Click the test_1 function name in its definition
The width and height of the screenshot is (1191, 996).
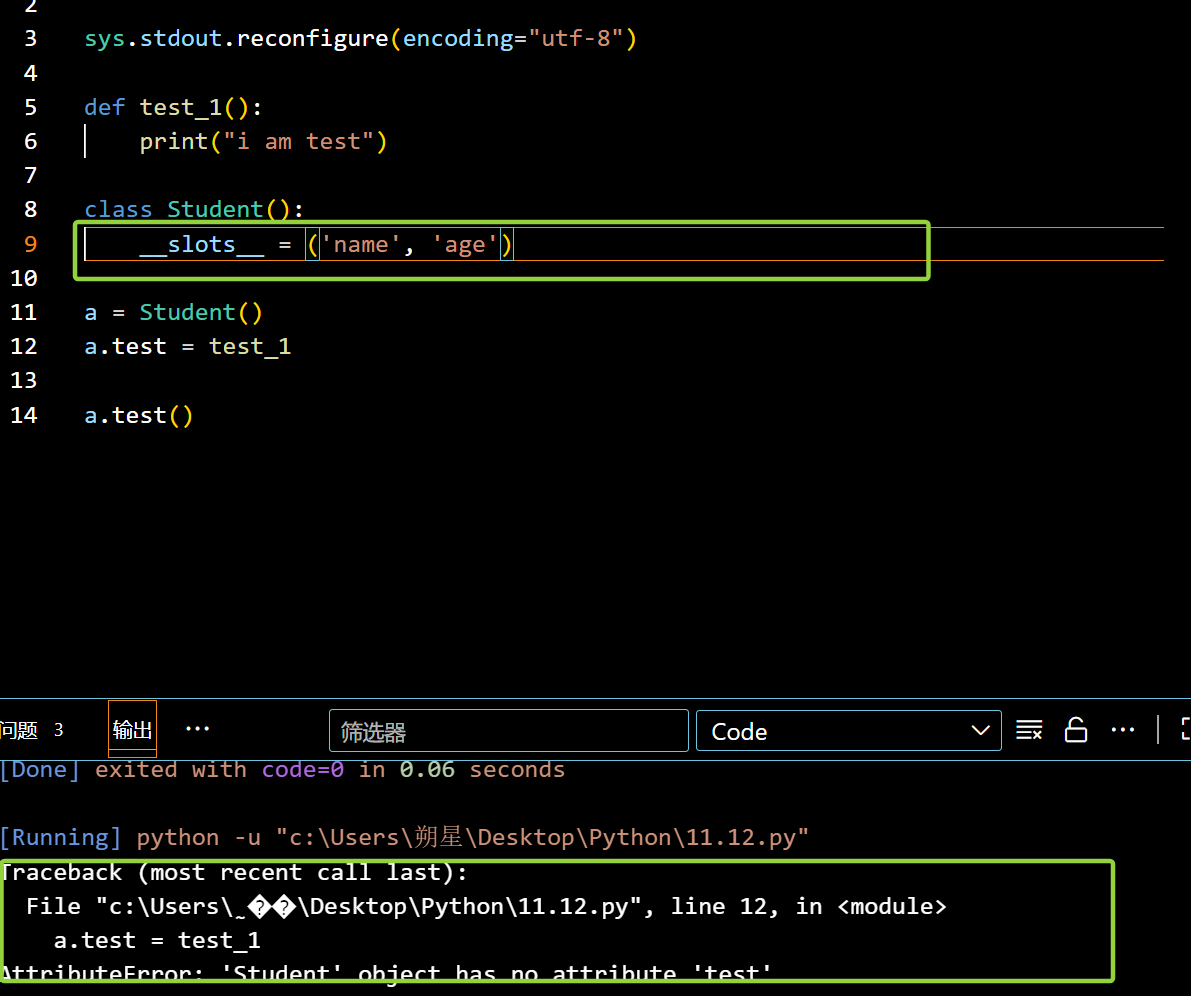pyautogui.click(x=180, y=107)
